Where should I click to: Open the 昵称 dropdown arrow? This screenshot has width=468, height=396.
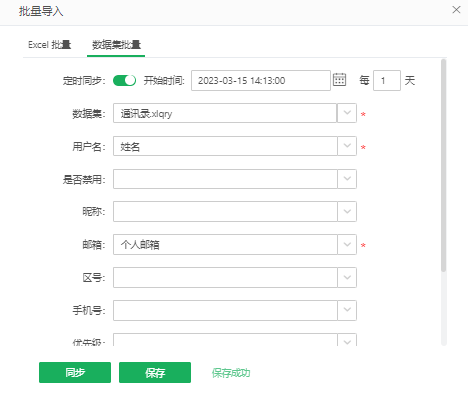(347, 211)
